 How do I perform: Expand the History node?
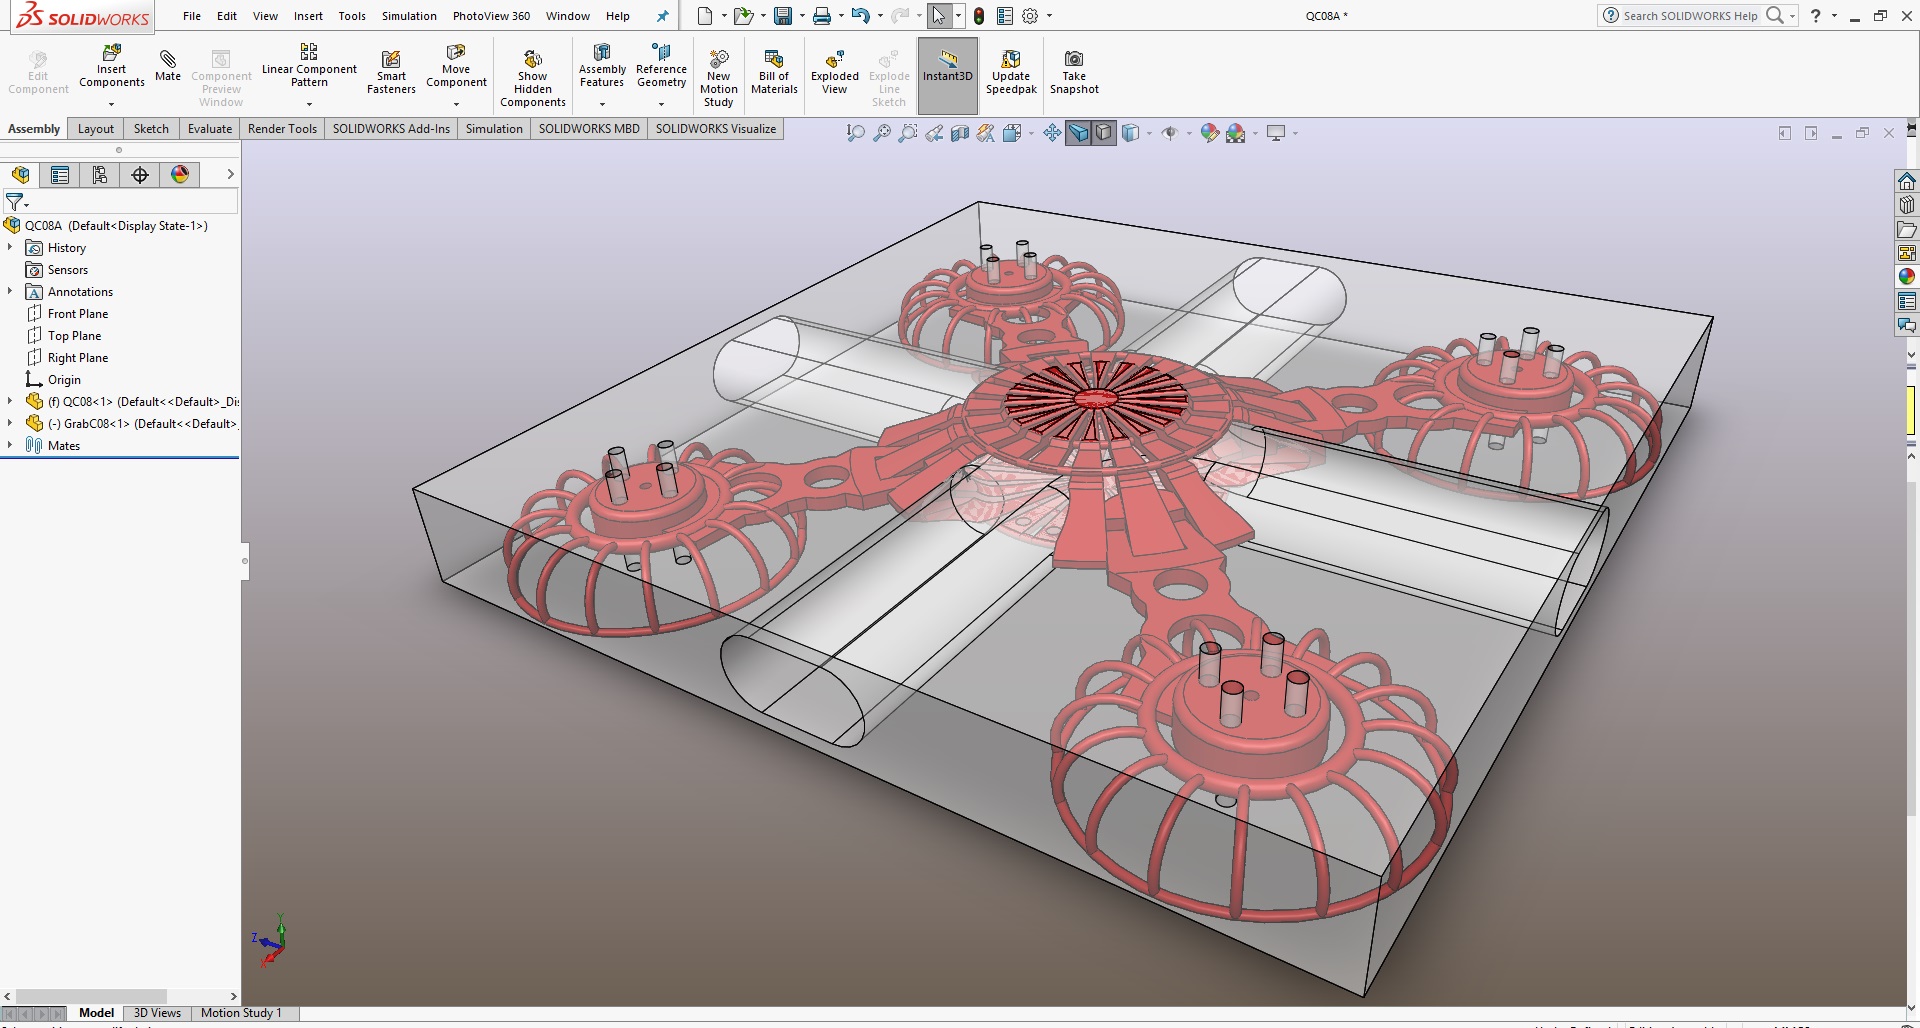tap(10, 247)
